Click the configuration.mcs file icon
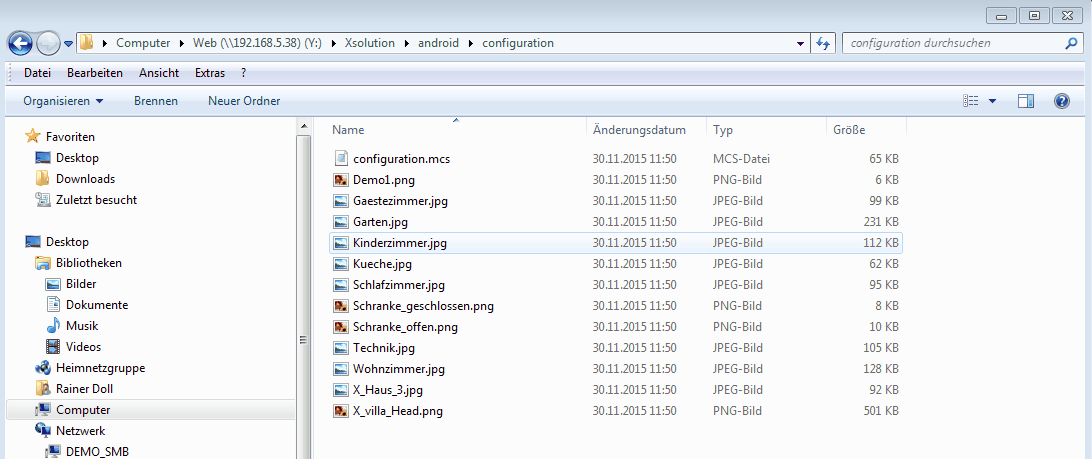Viewport: 1092px width, 459px height. point(341,159)
